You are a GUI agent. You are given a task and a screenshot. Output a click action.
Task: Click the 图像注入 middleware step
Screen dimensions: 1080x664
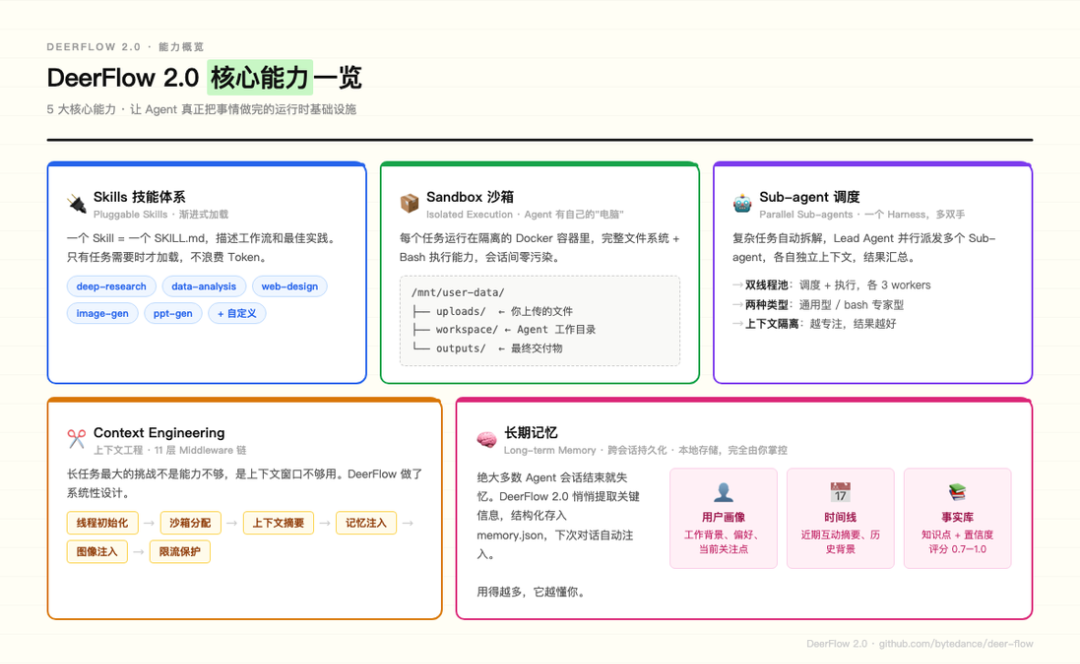(x=97, y=552)
